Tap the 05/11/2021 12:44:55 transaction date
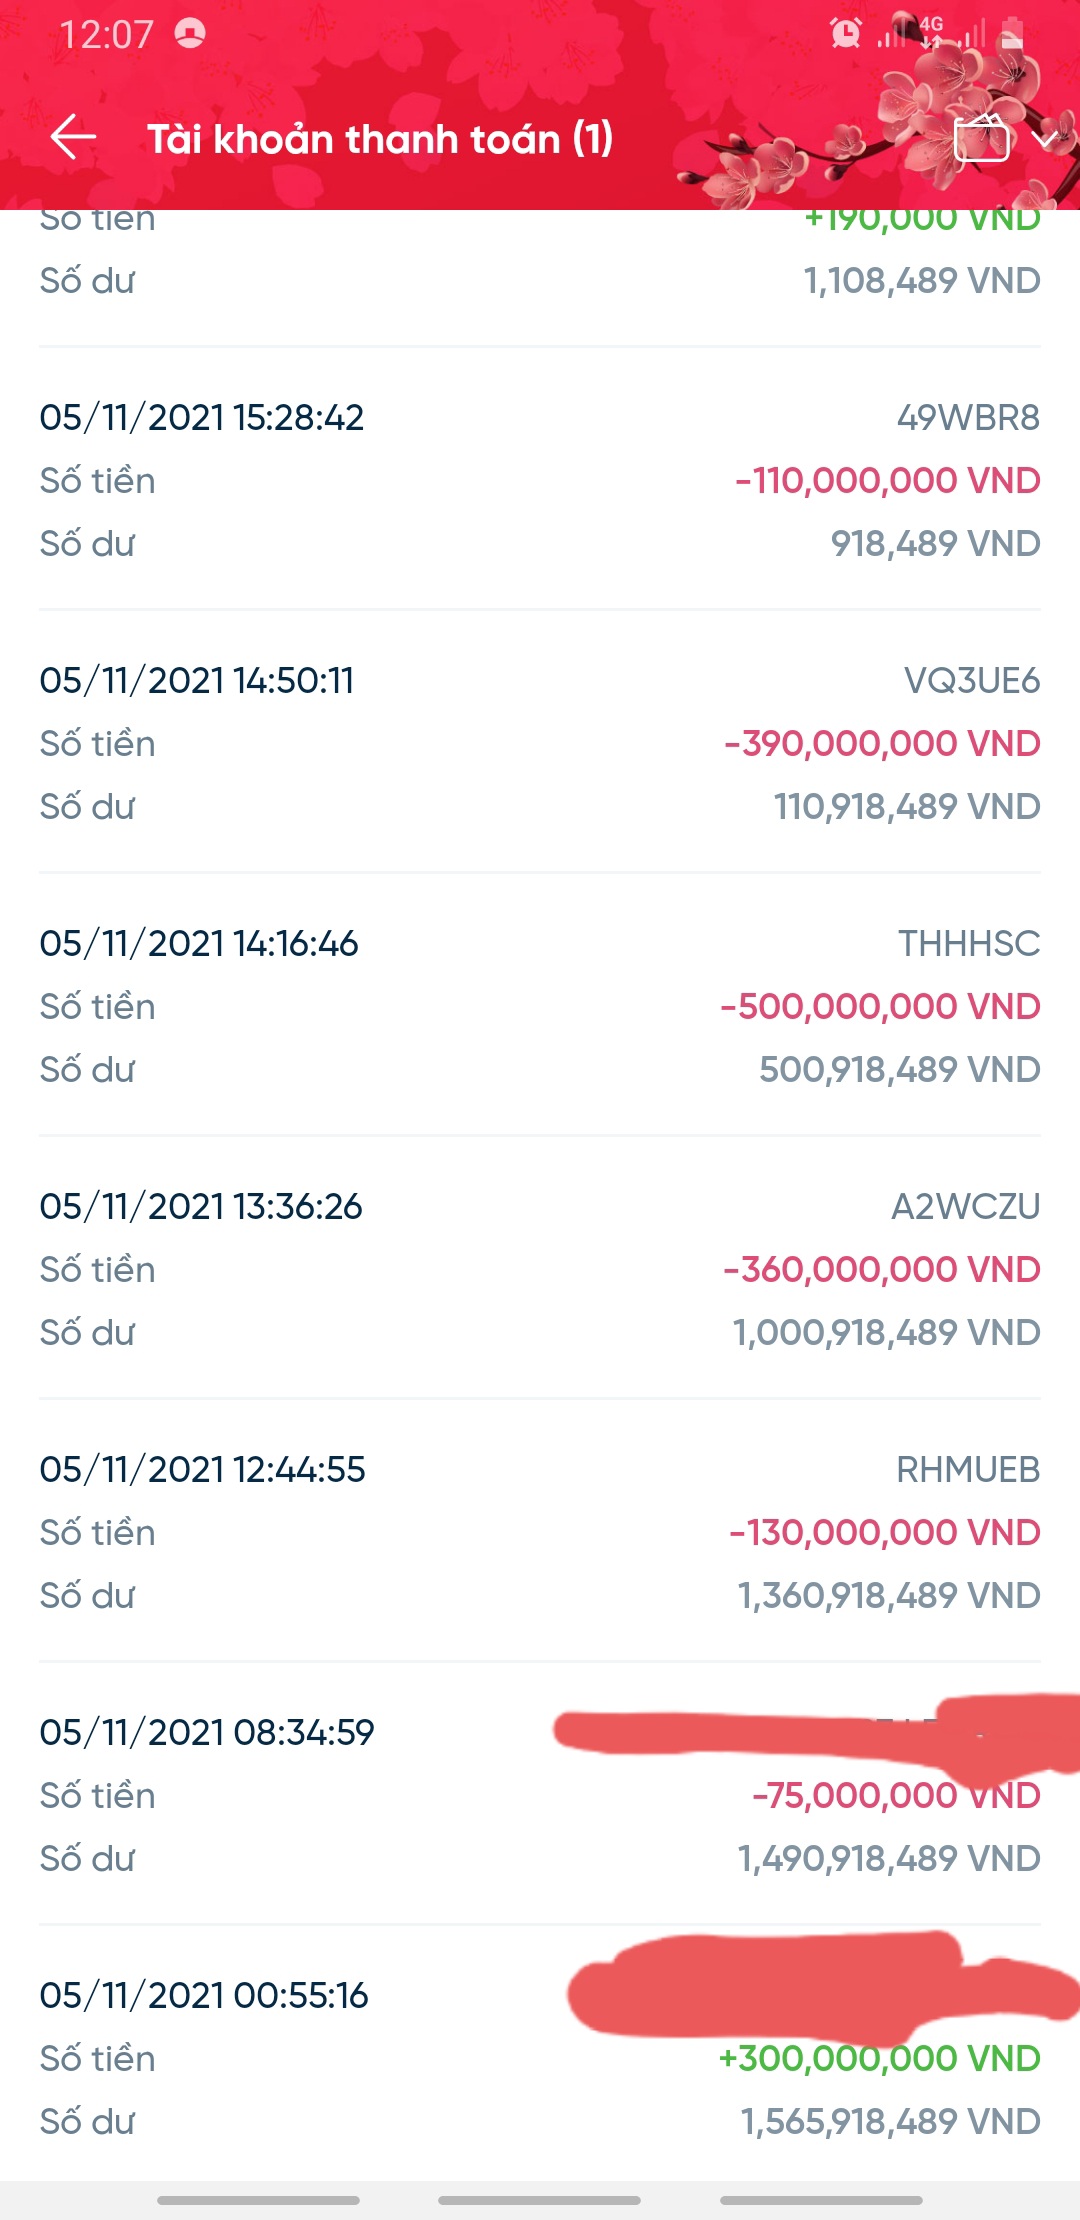 point(203,1470)
